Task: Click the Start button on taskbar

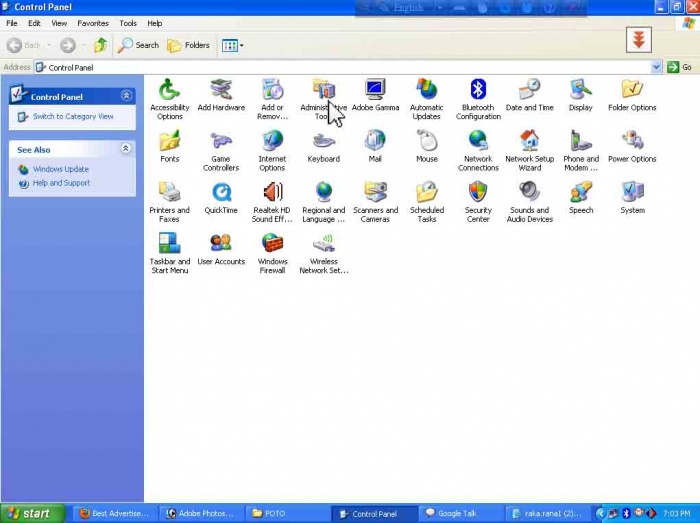Action: click(30, 513)
